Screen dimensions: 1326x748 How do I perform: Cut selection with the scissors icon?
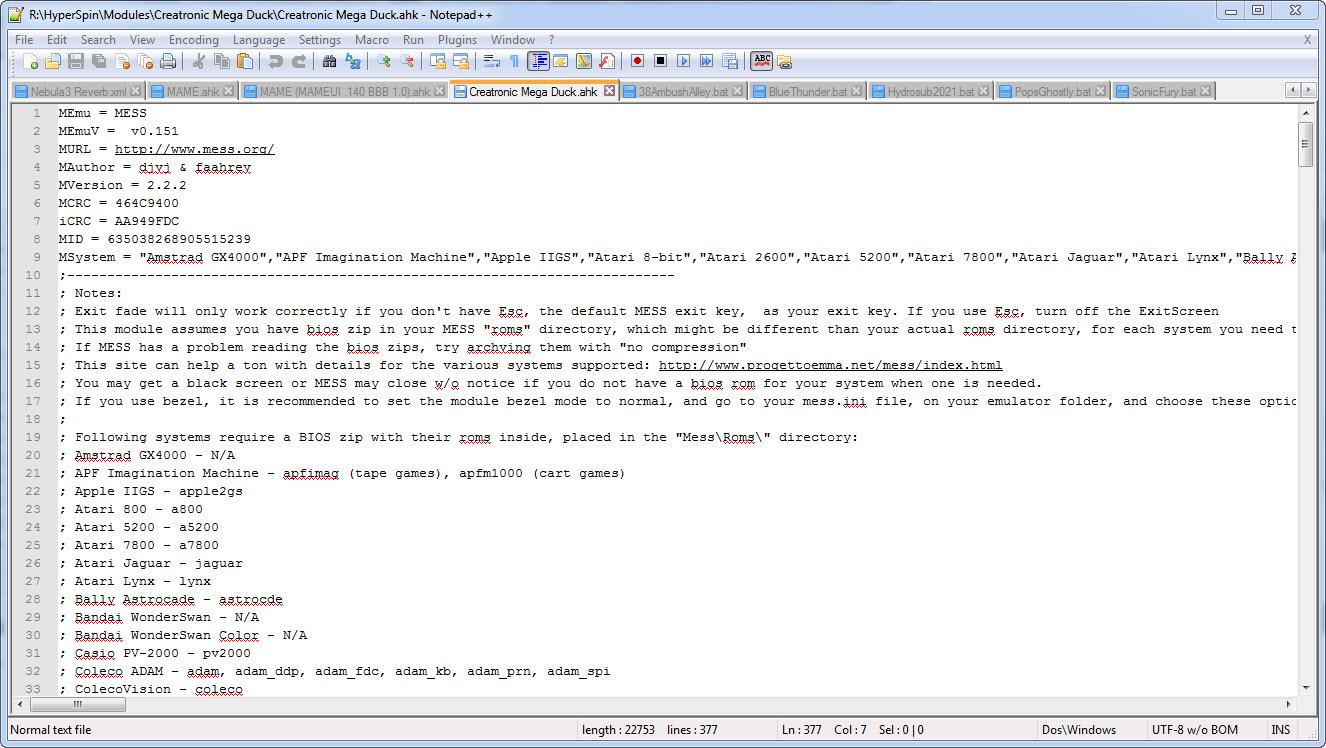(199, 61)
